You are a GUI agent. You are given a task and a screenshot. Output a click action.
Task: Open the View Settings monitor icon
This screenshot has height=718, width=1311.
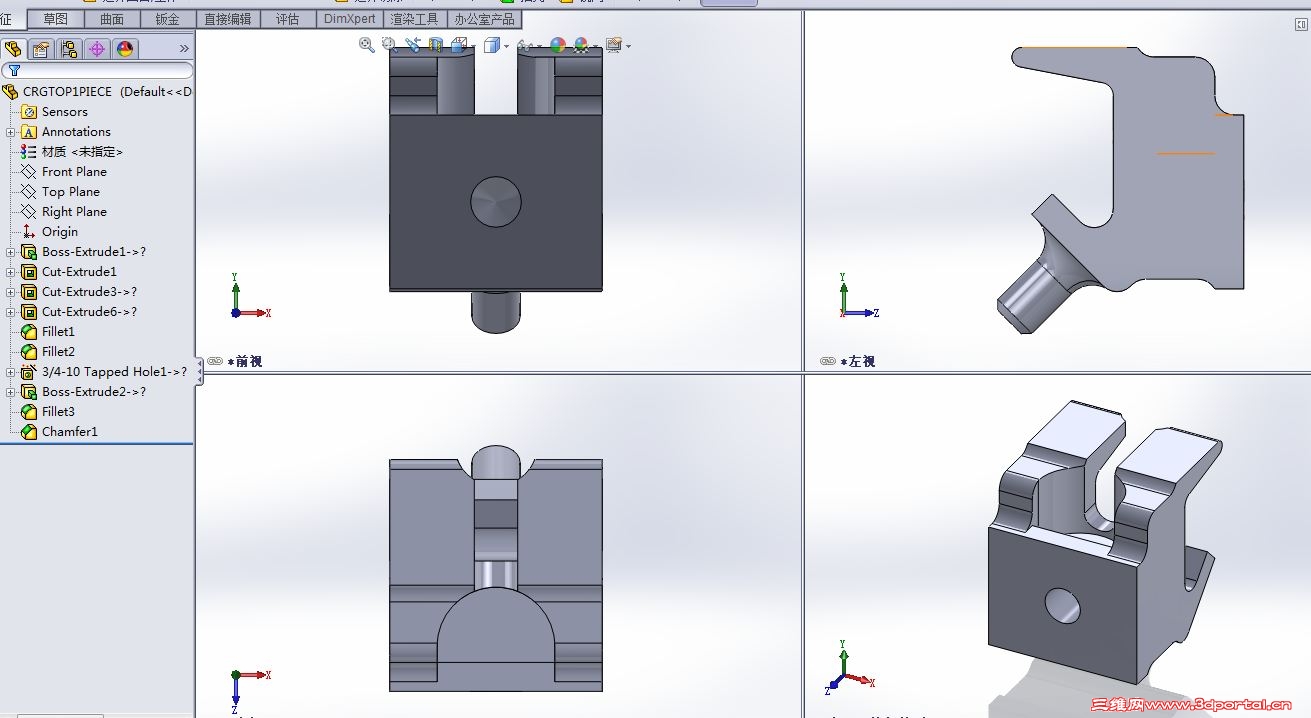pos(613,45)
